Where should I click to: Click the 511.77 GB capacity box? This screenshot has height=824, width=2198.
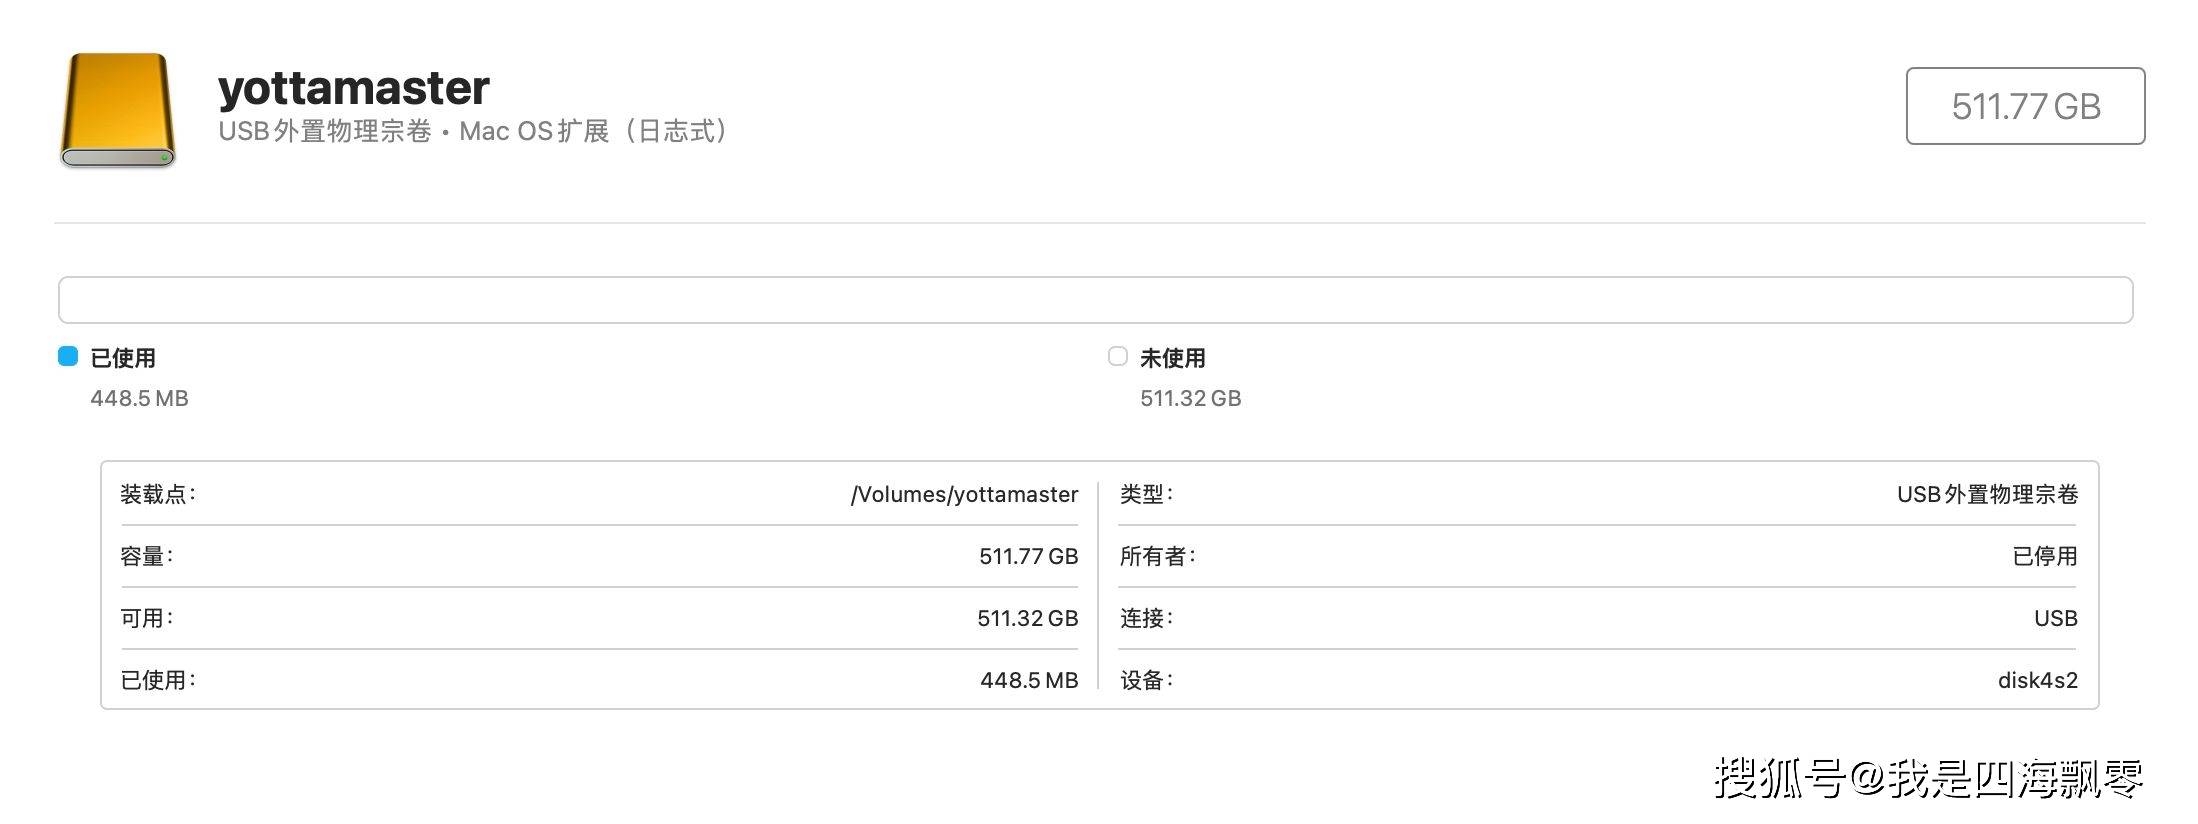point(2025,106)
